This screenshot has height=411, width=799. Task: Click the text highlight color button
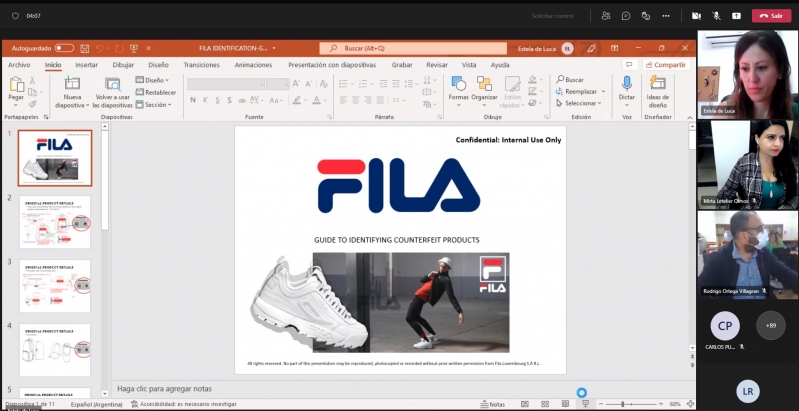[x=297, y=100]
